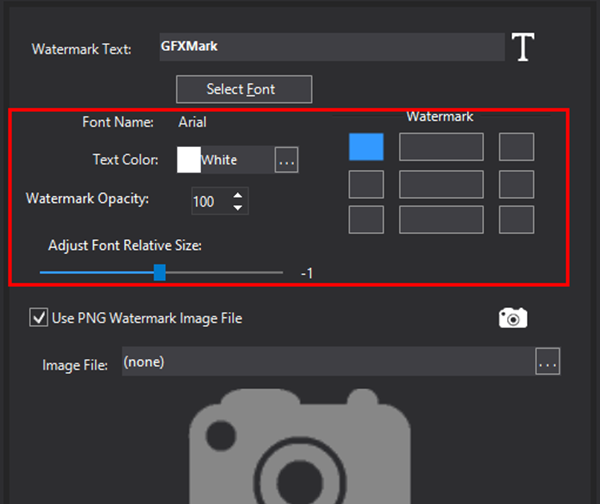This screenshot has width=600, height=504.
Task: Select bottom-center watermark position box
Action: point(441,219)
